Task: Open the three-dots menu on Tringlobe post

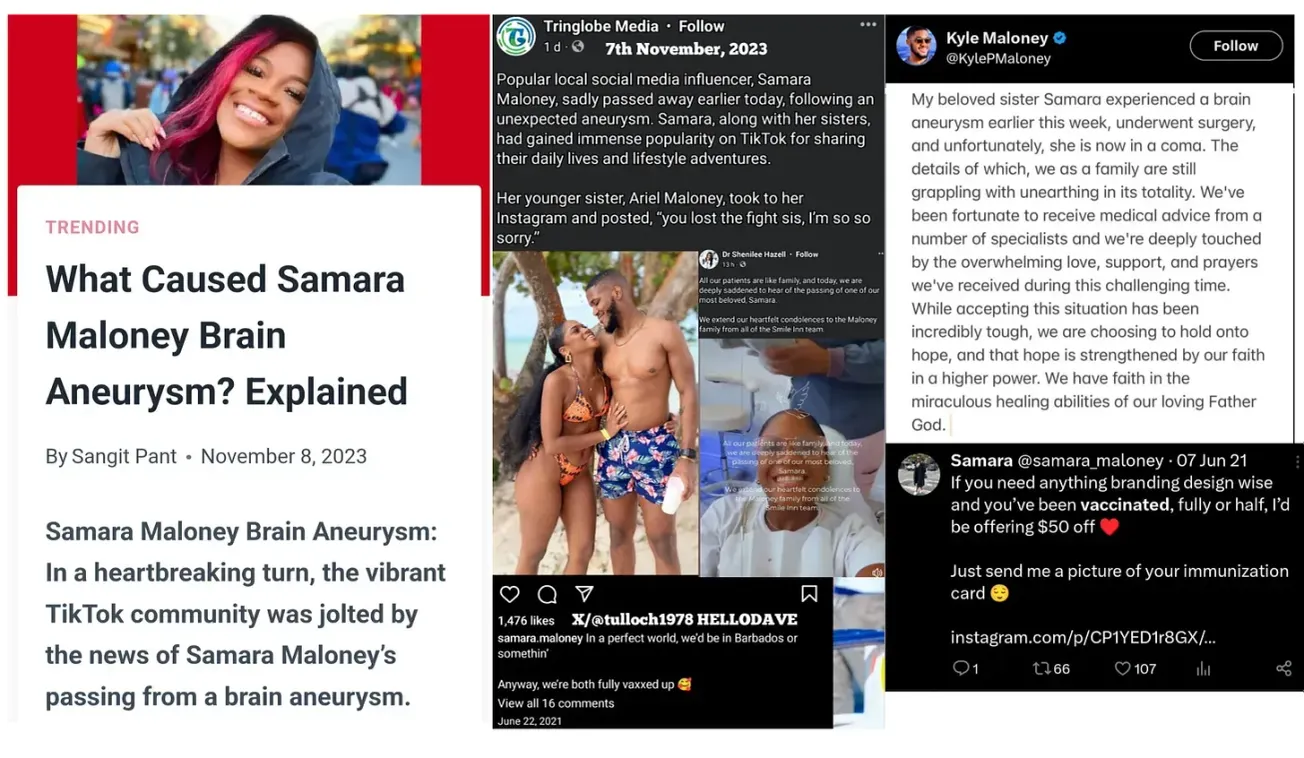Action: (868, 24)
